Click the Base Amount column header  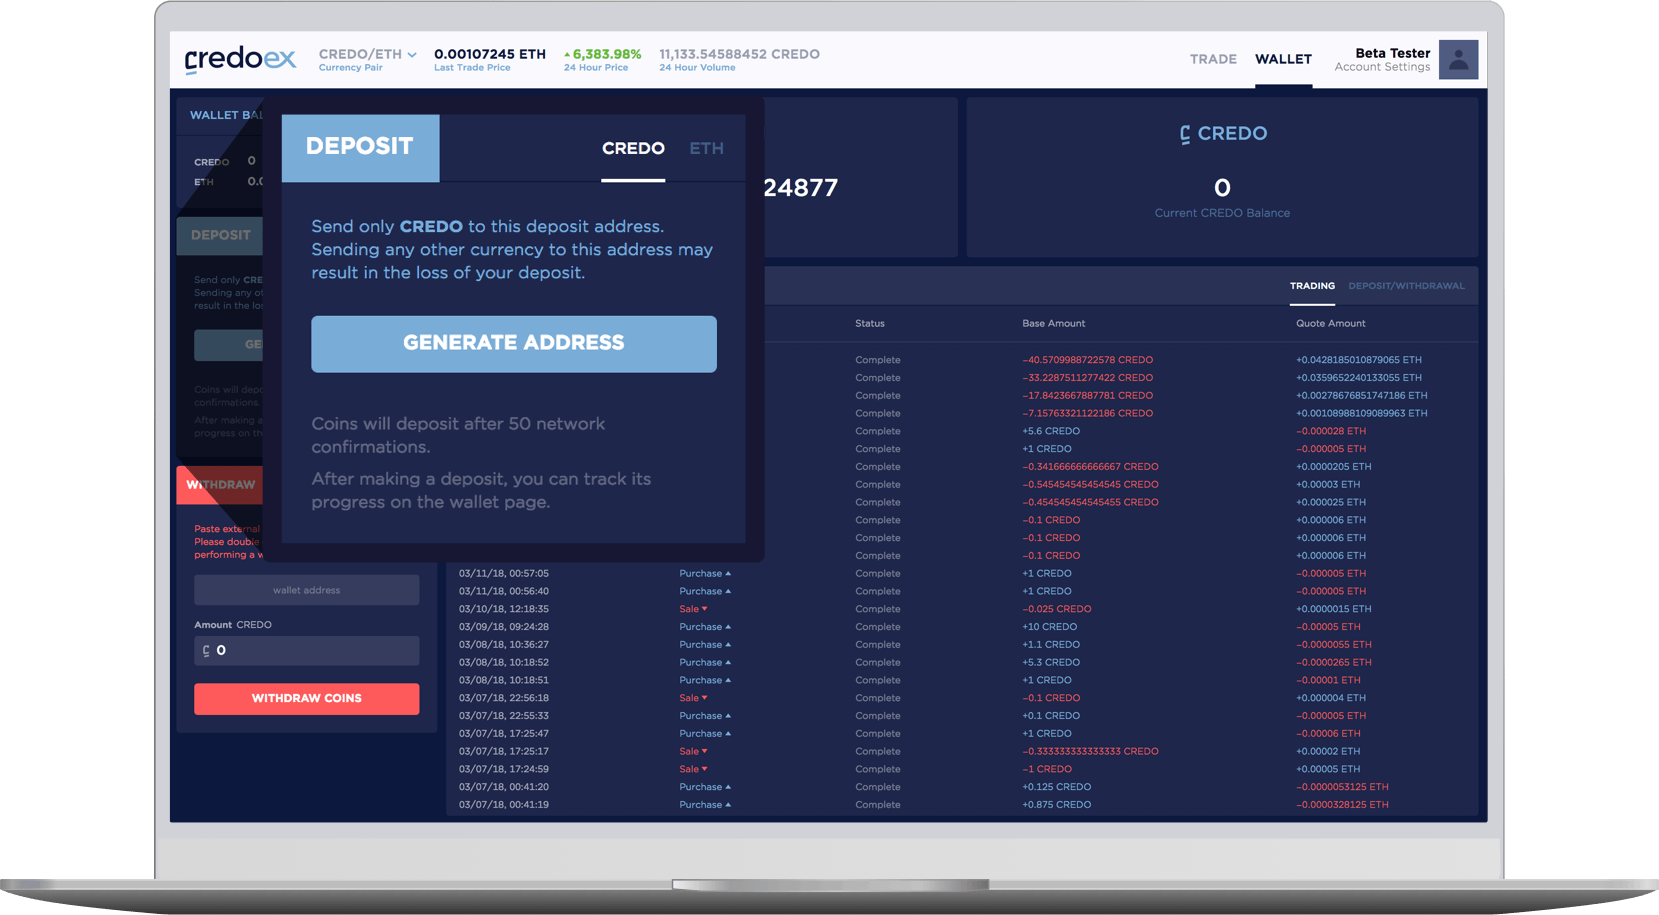(1053, 324)
